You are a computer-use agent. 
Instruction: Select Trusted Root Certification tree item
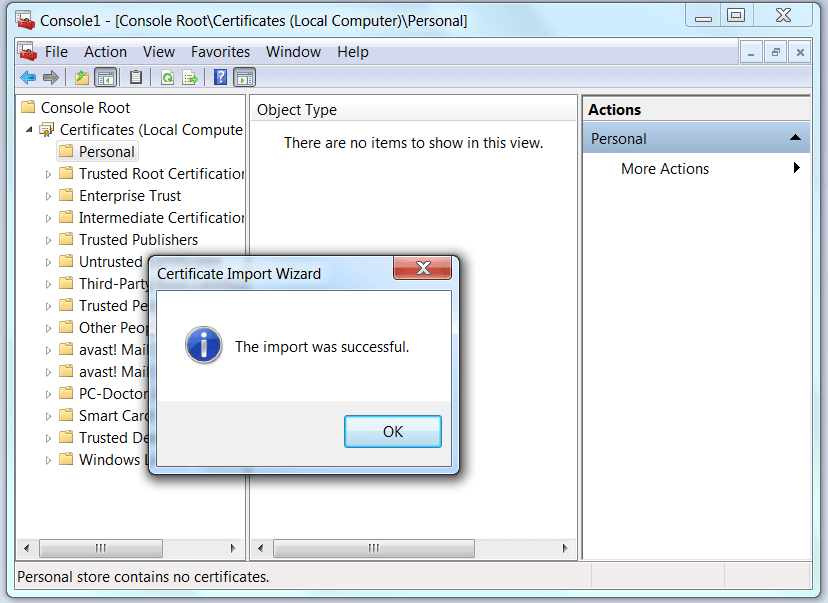pos(161,174)
